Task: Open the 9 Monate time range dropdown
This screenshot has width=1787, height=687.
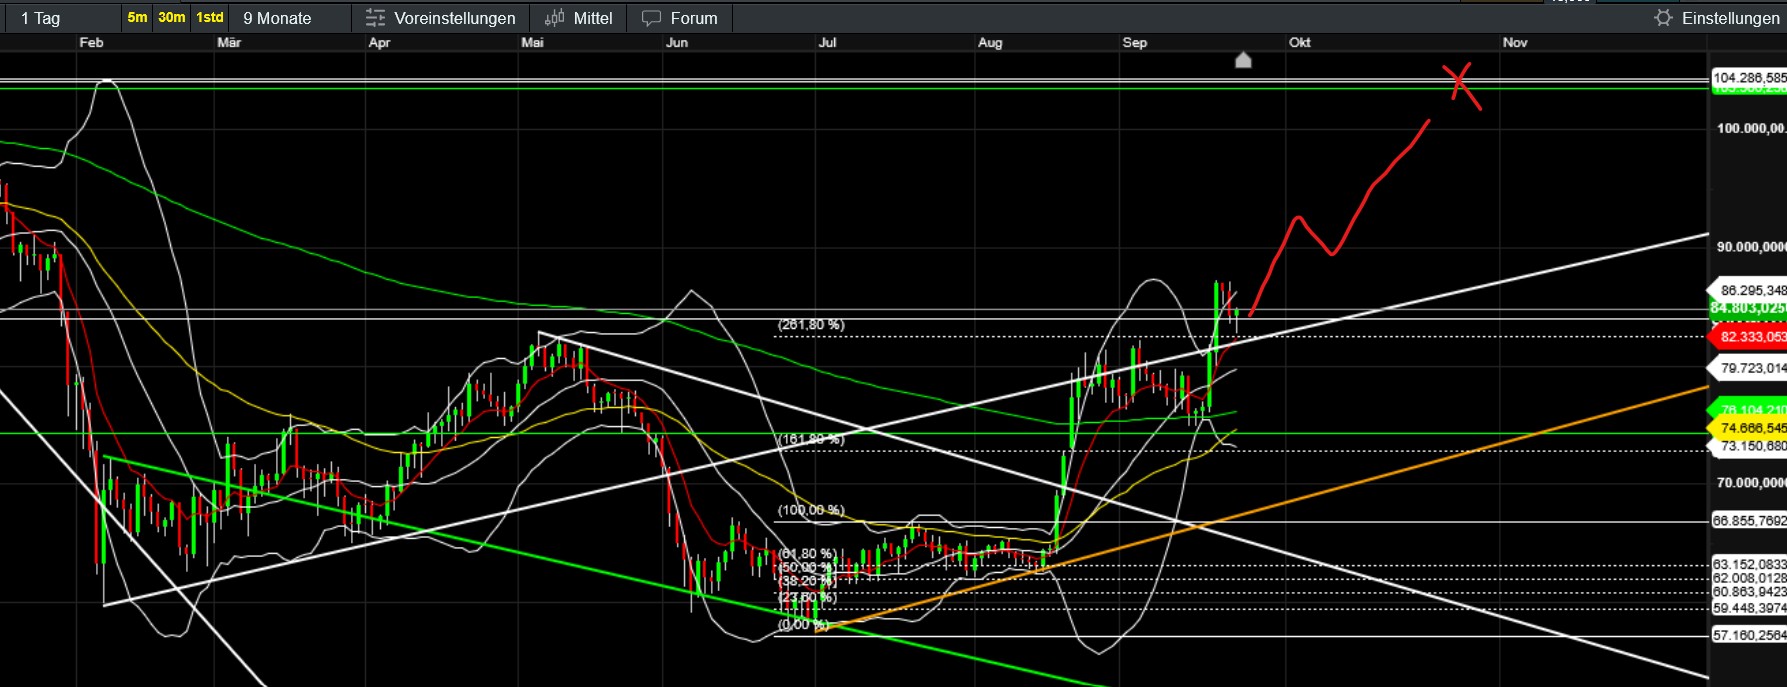Action: (x=291, y=18)
